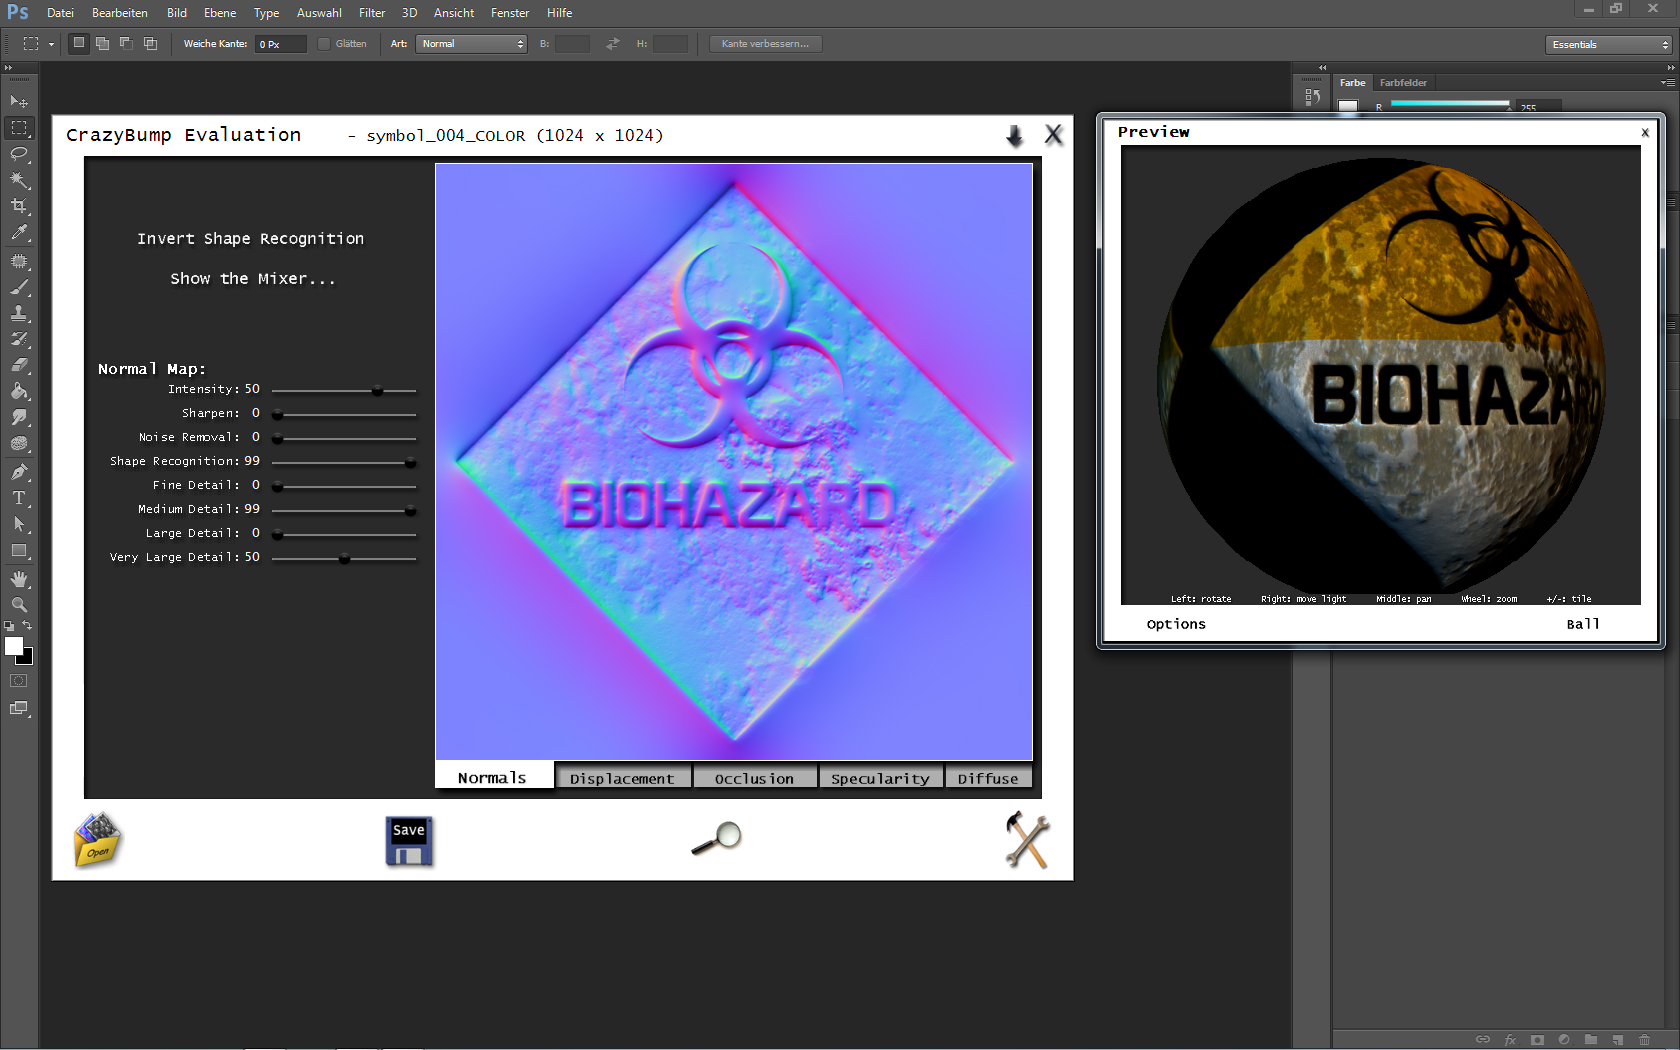1680x1050 pixels.
Task: Select the History Brush tool
Action: pyautogui.click(x=19, y=339)
